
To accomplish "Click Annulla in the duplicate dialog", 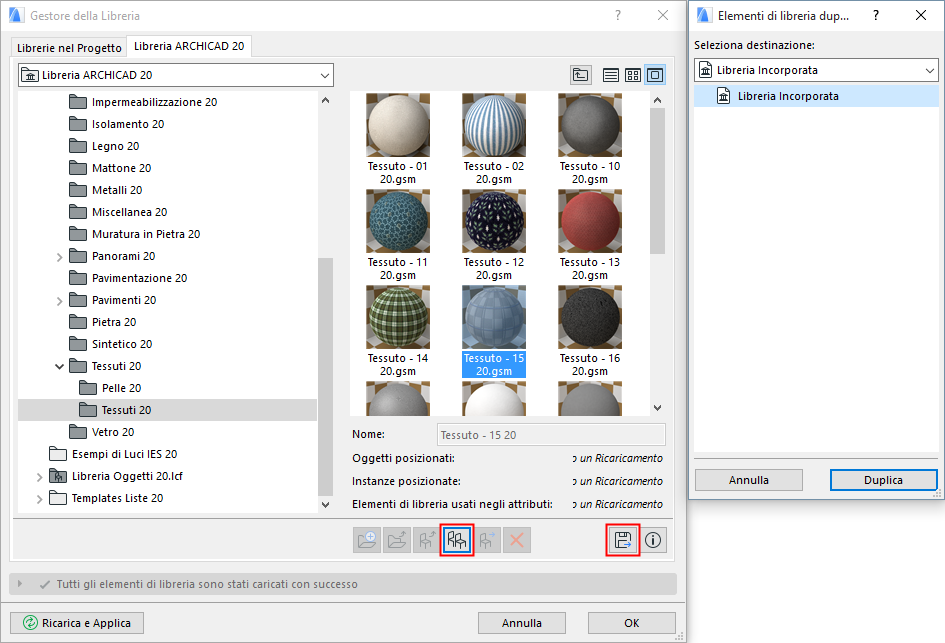I will click(x=749, y=480).
